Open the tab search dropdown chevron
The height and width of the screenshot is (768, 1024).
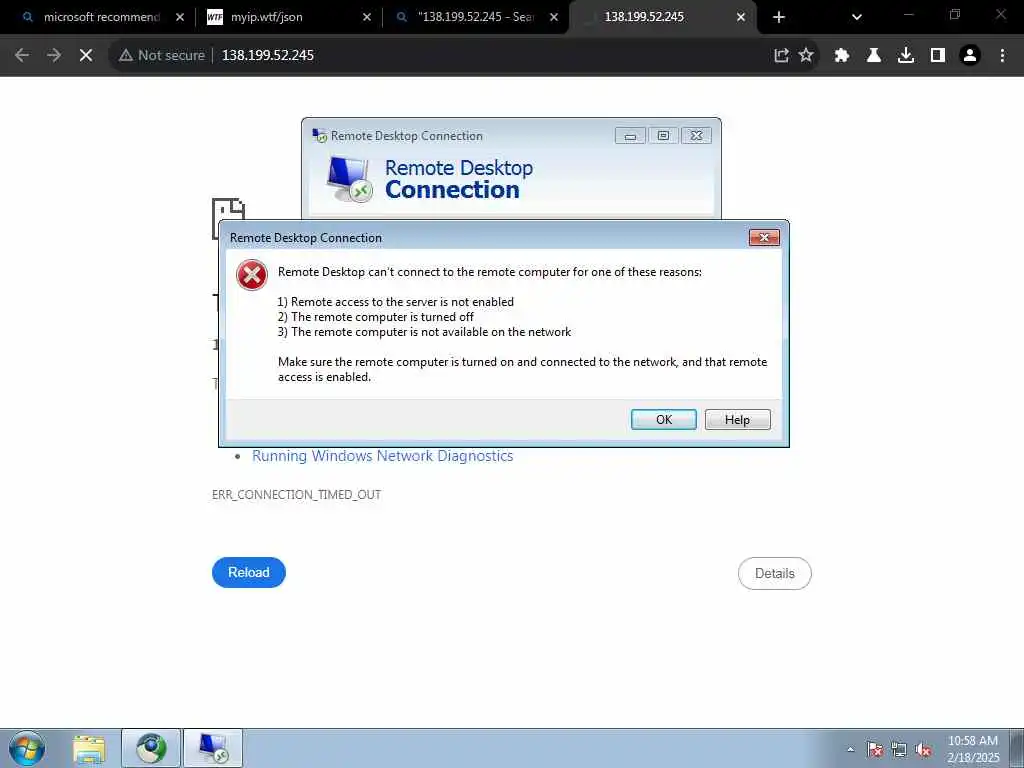pos(857,18)
